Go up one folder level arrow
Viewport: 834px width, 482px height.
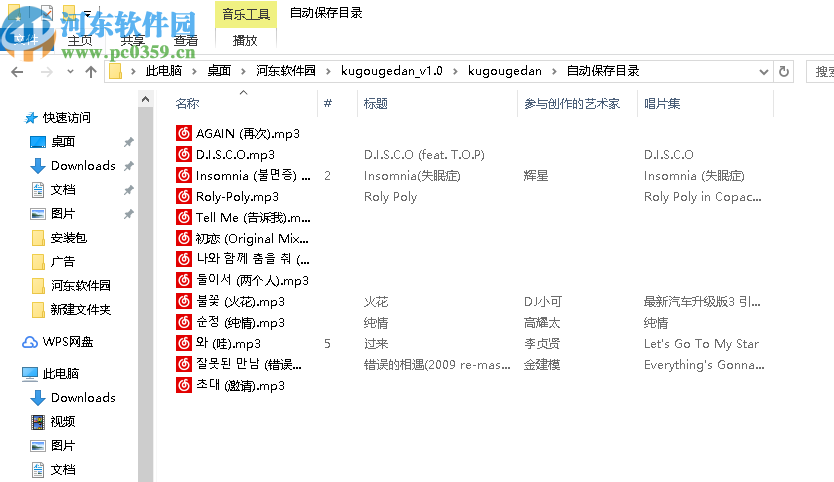coord(91,72)
